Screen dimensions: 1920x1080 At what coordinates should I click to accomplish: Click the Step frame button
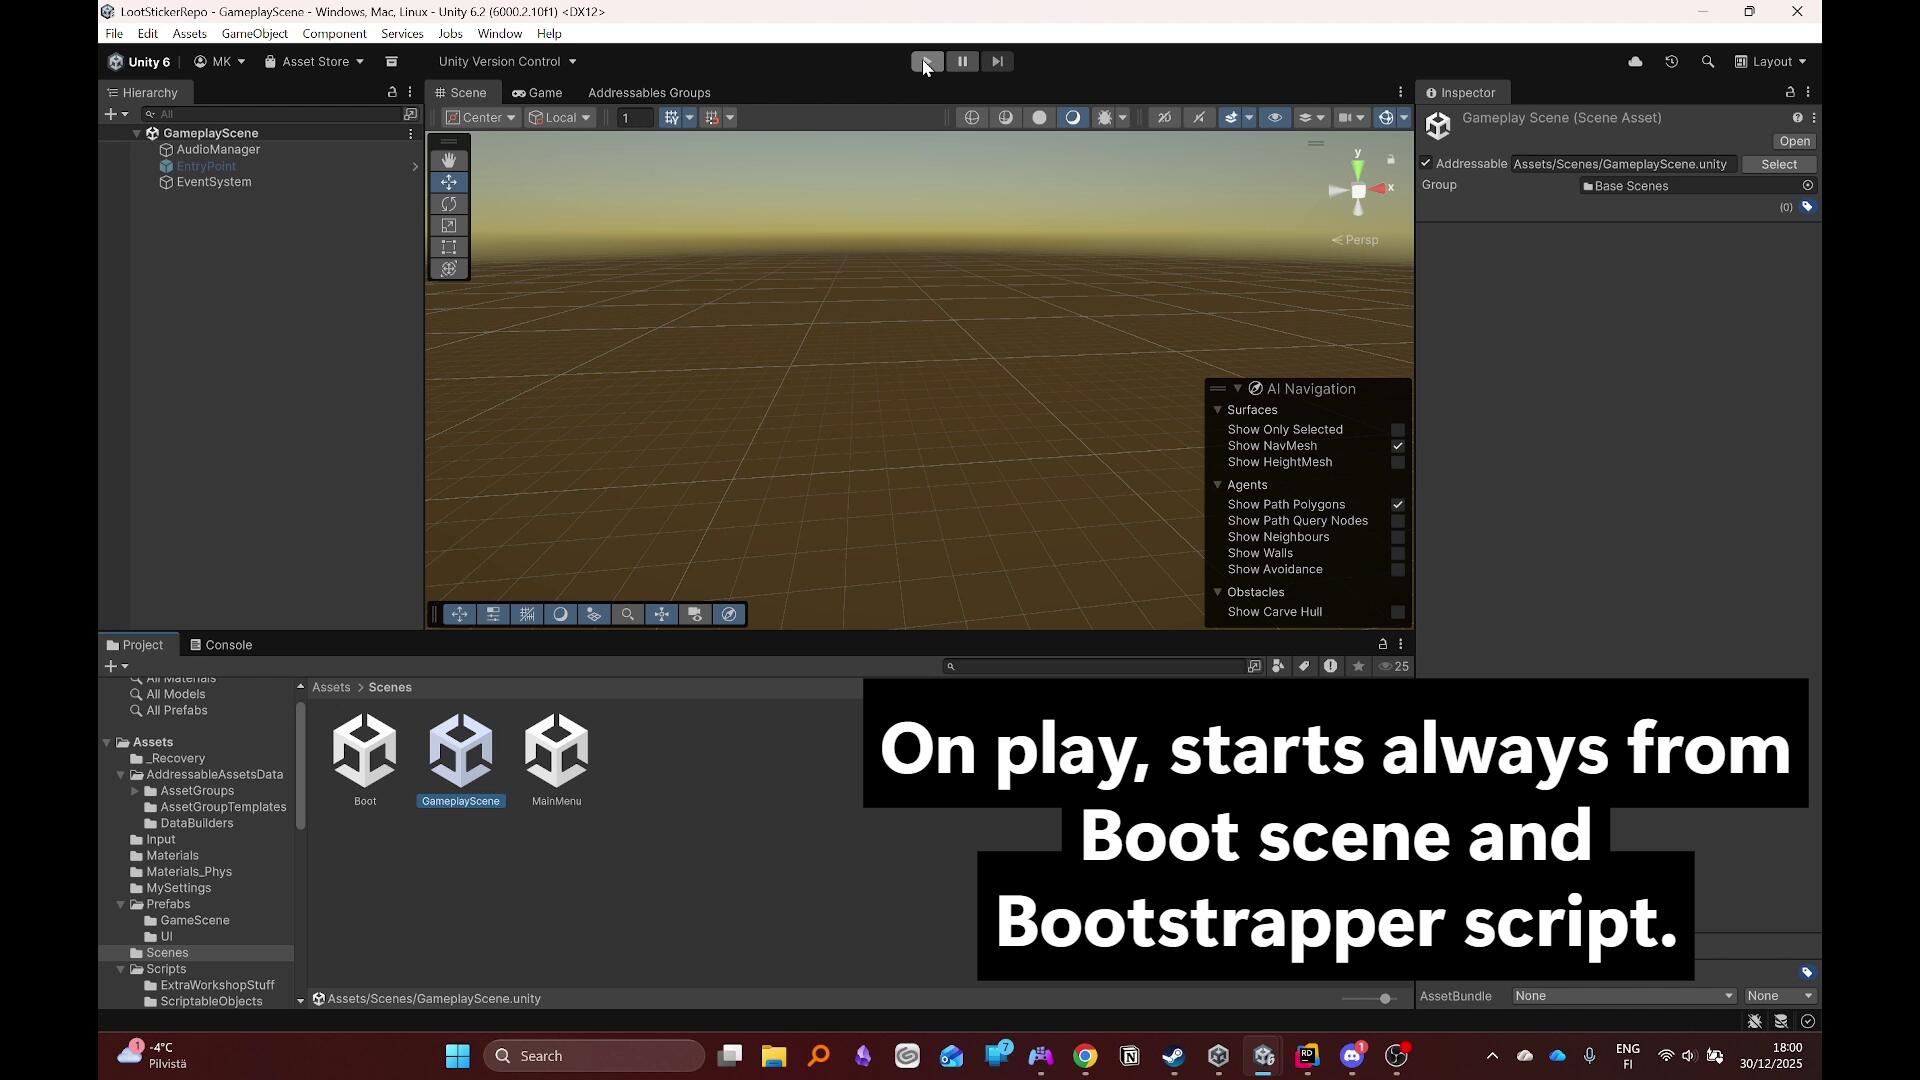click(997, 62)
